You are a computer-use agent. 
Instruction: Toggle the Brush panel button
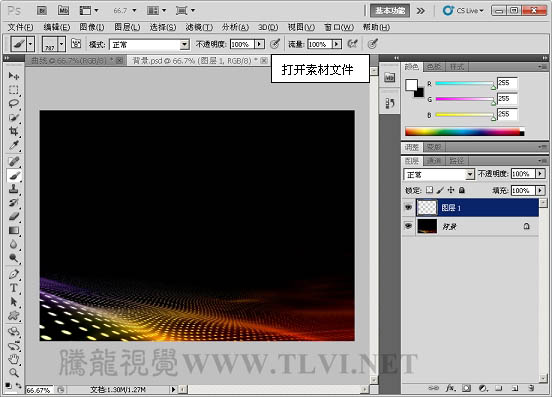76,44
